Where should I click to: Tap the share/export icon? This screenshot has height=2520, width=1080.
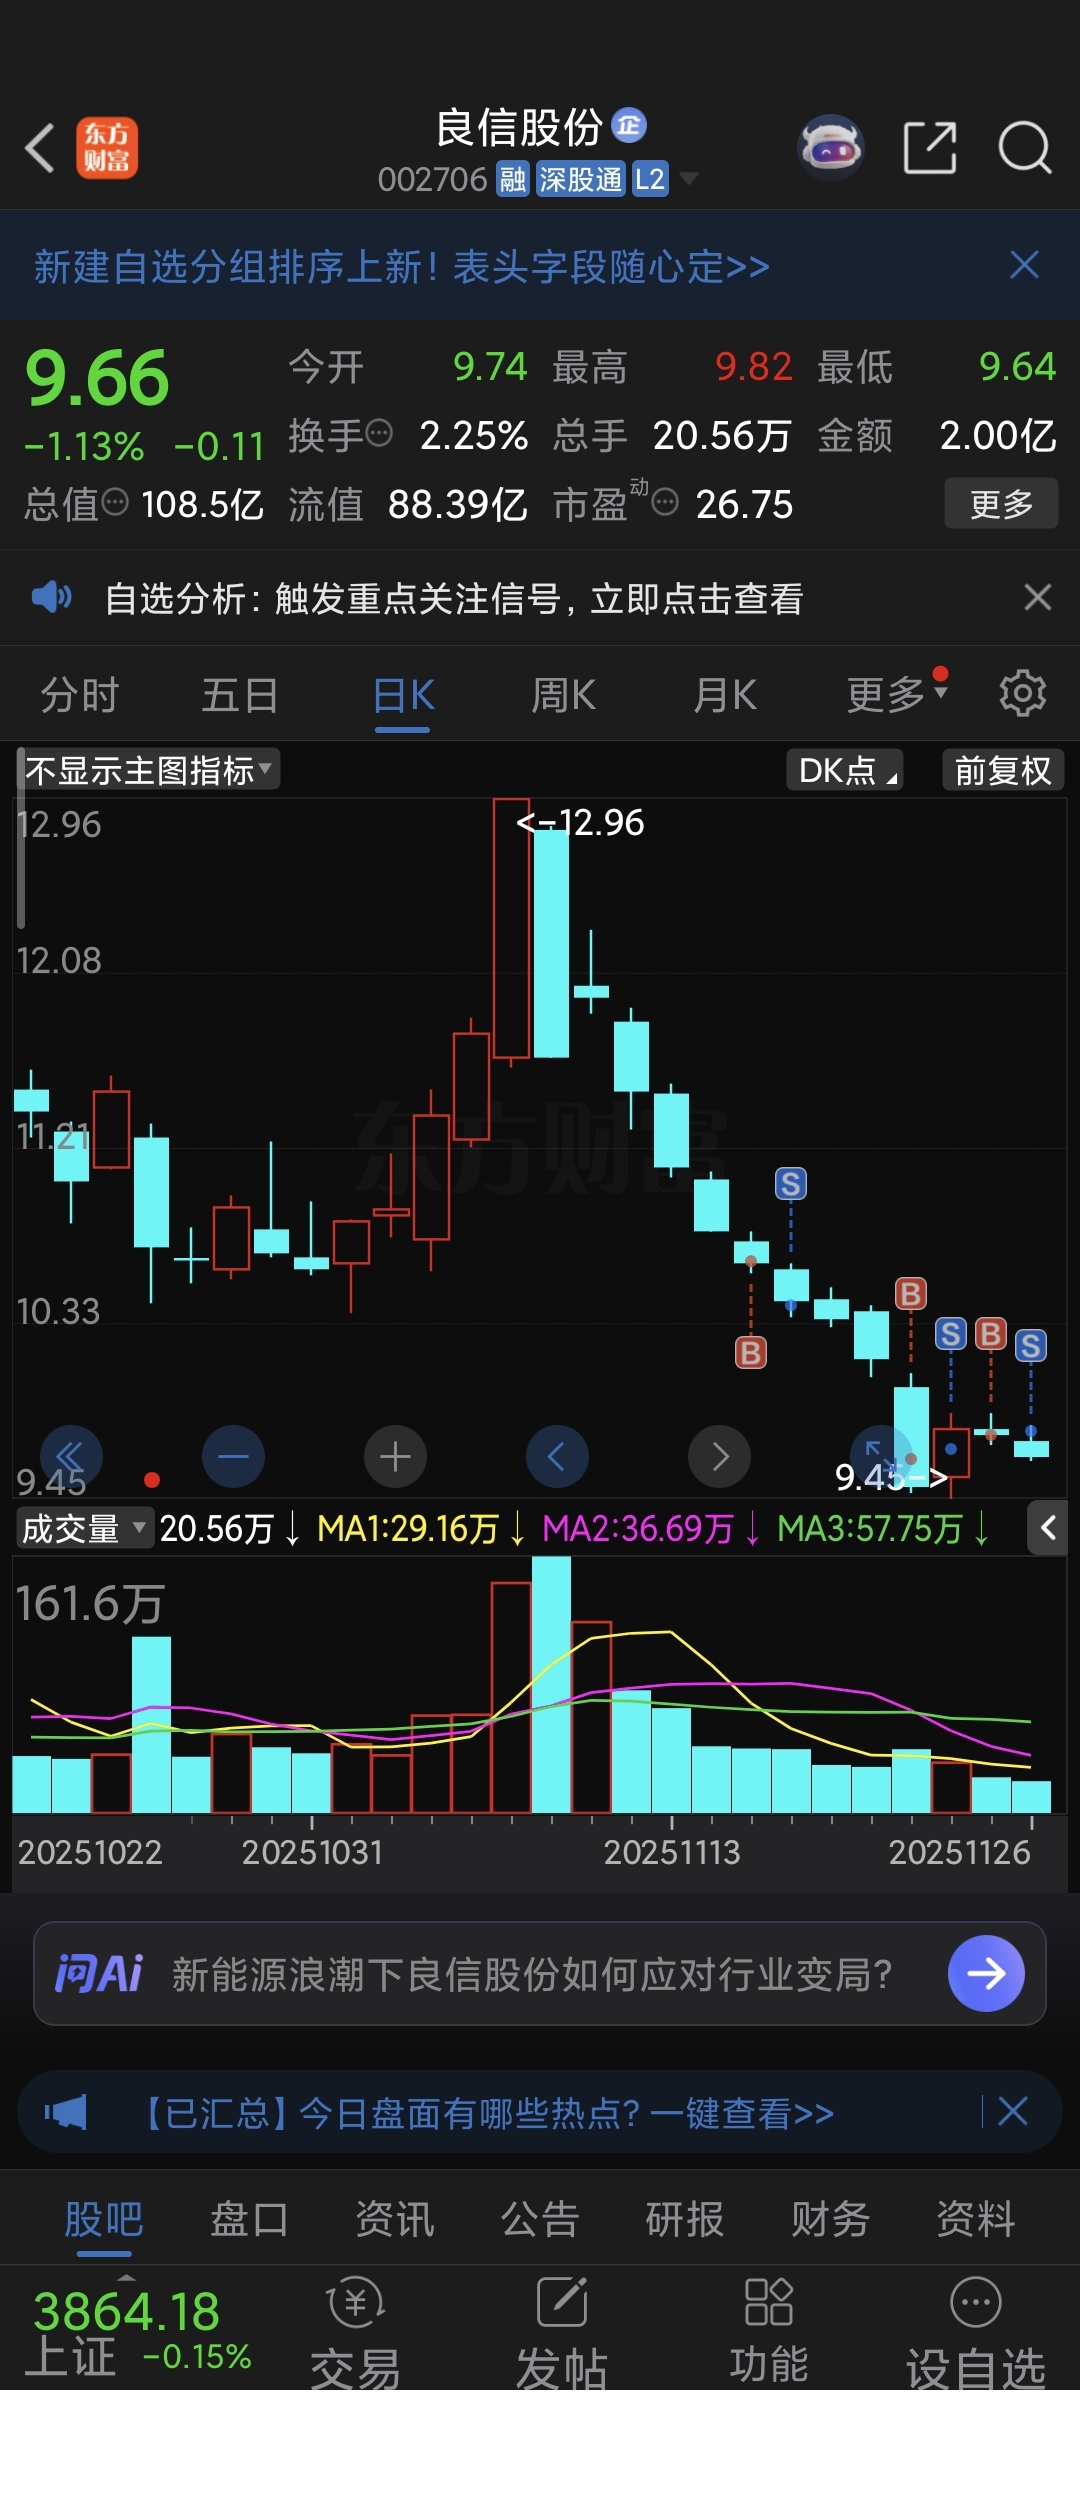[930, 148]
